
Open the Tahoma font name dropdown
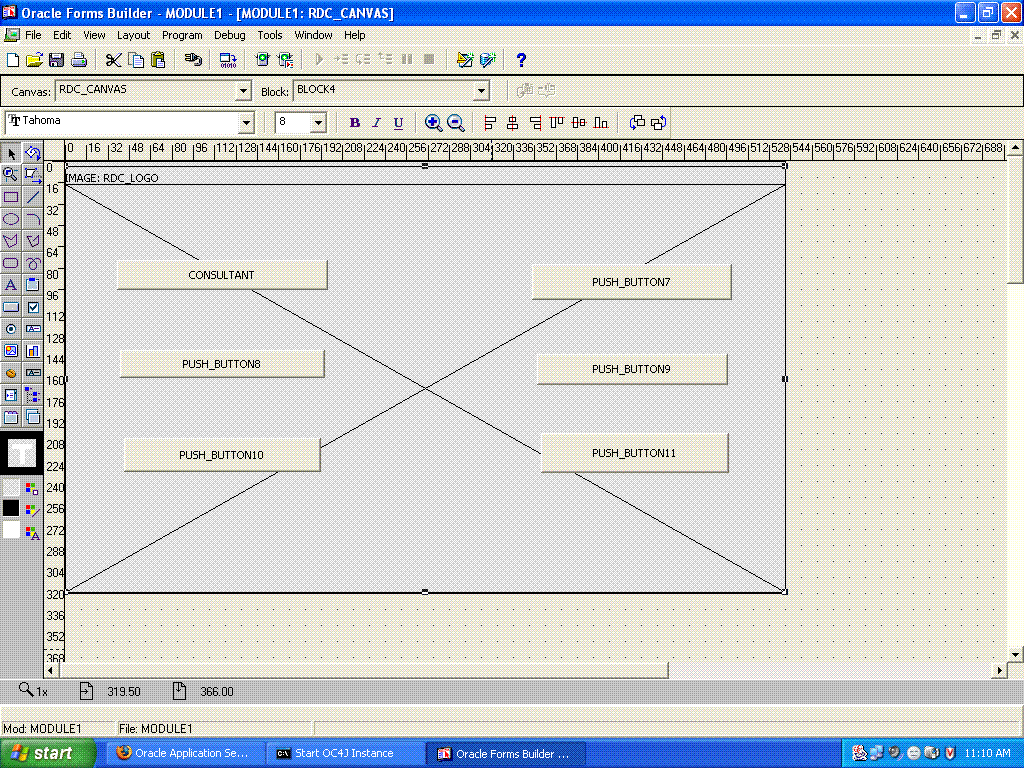coord(246,123)
